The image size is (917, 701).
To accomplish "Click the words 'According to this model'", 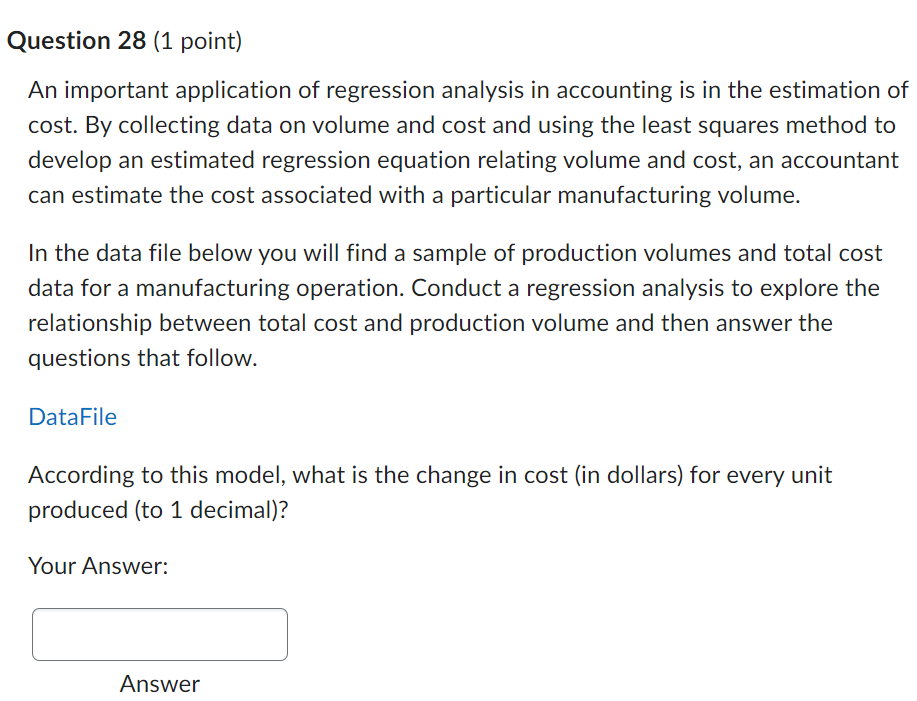I will pyautogui.click(x=157, y=475).
